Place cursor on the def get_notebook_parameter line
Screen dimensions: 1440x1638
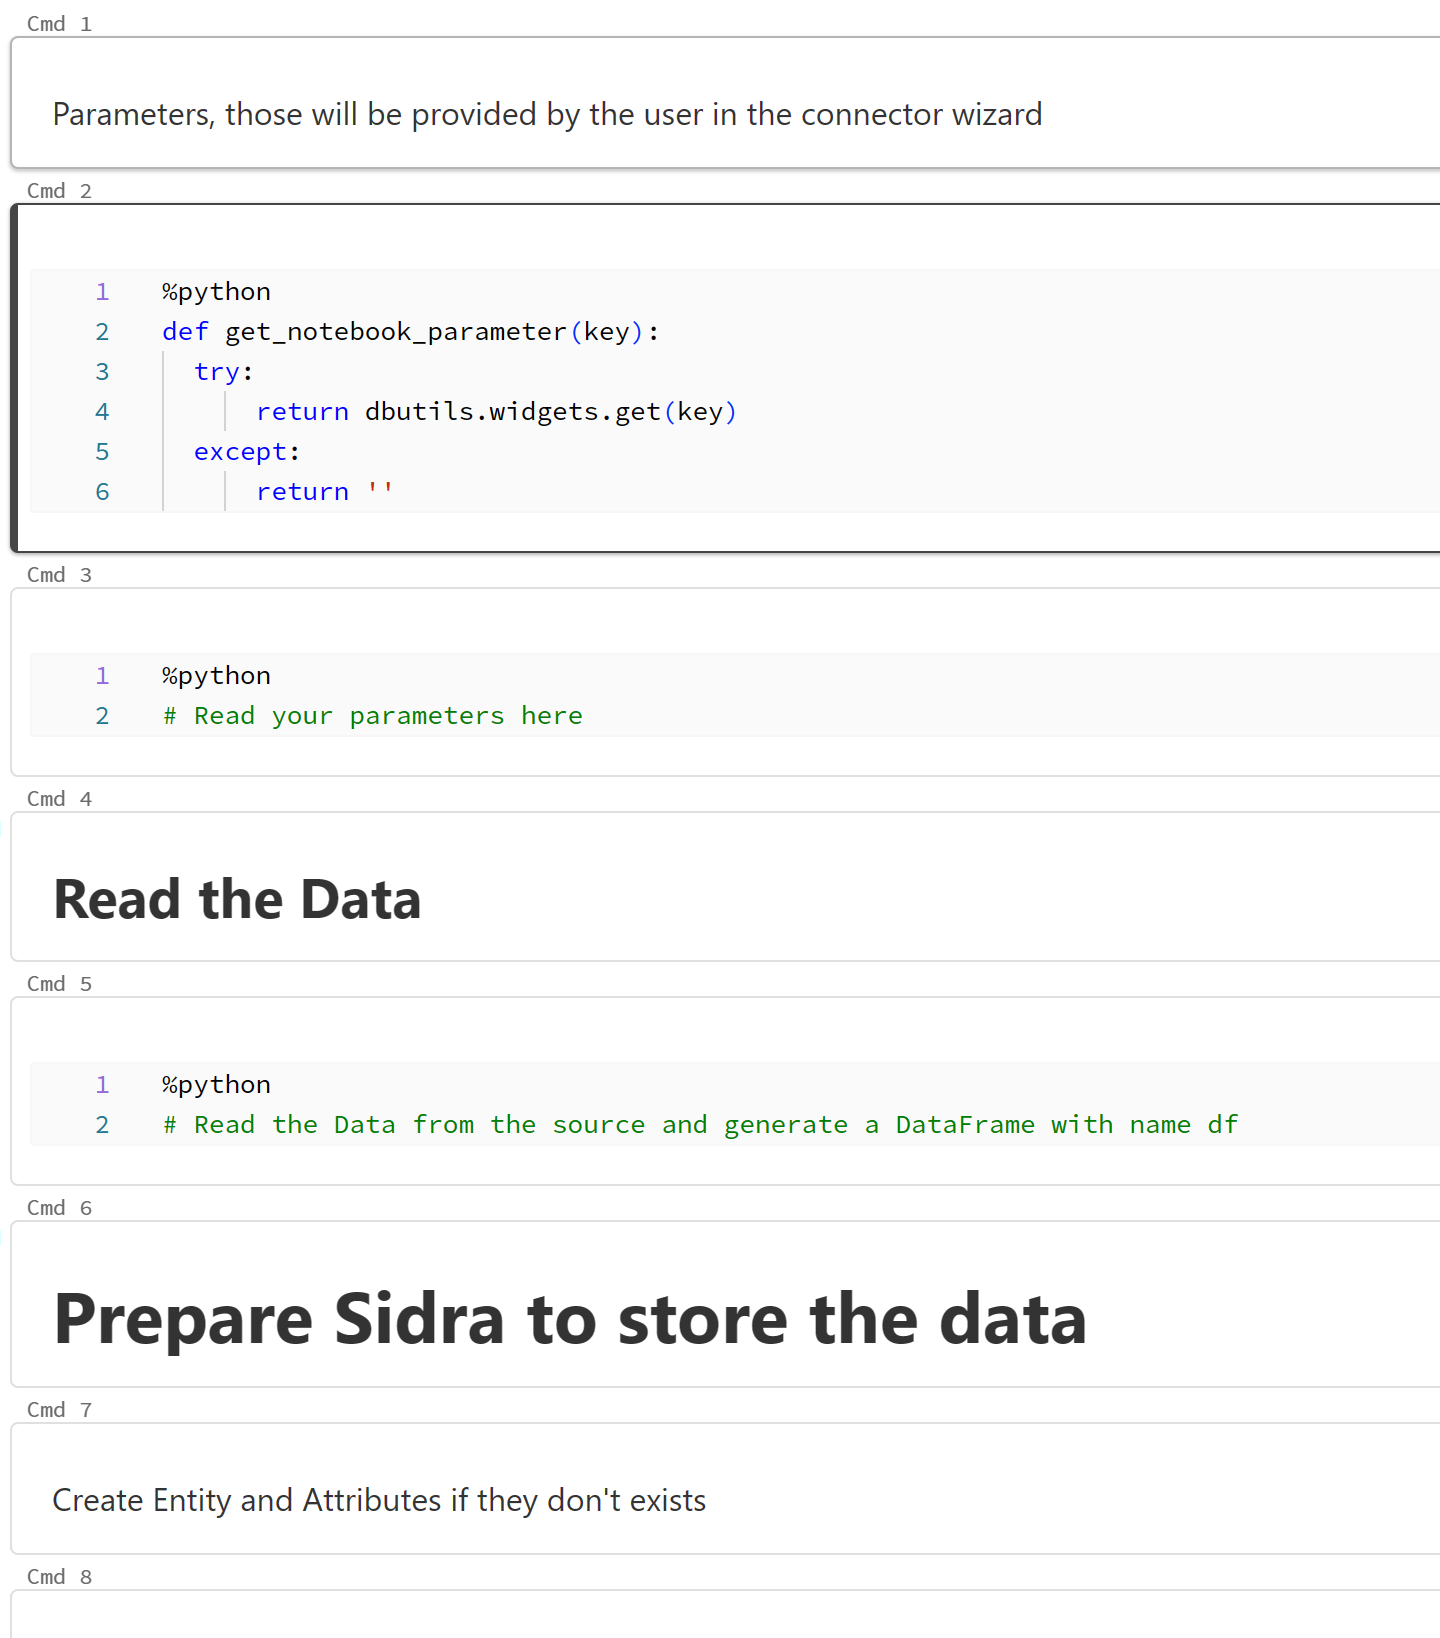(410, 332)
